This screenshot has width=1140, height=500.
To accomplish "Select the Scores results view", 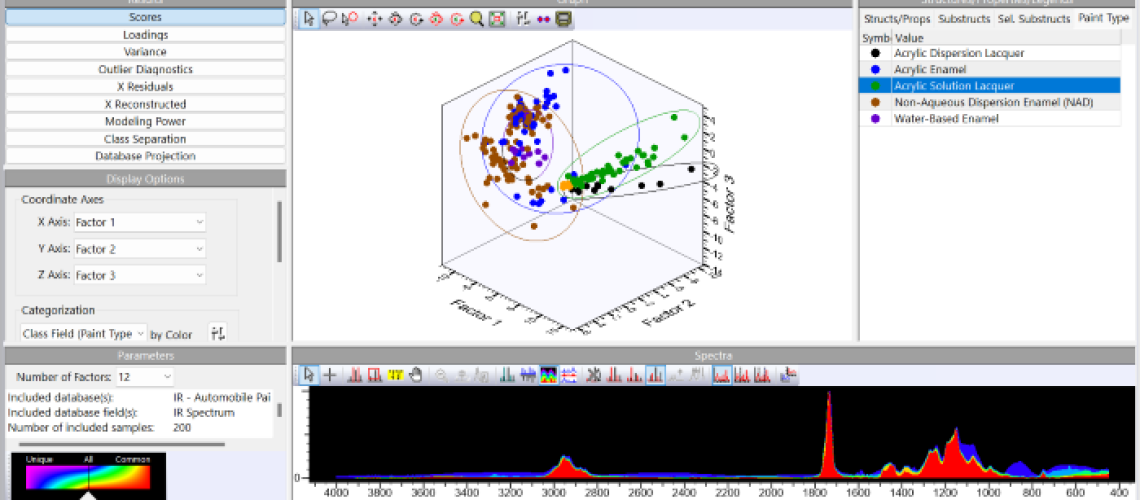I will pos(145,17).
